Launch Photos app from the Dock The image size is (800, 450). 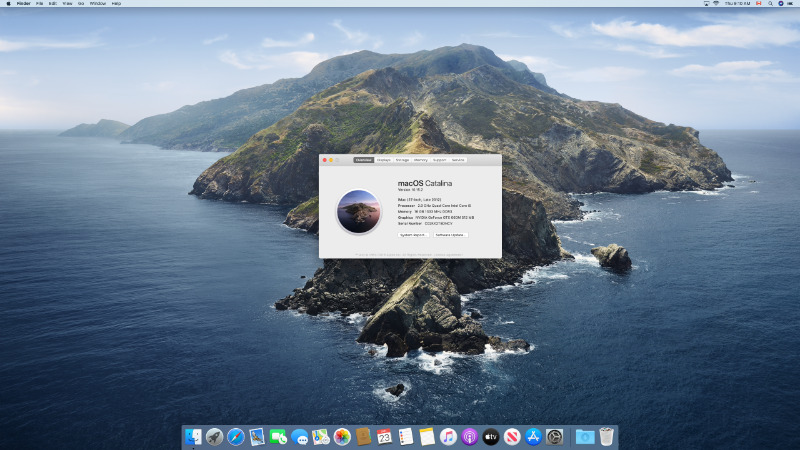pos(342,437)
